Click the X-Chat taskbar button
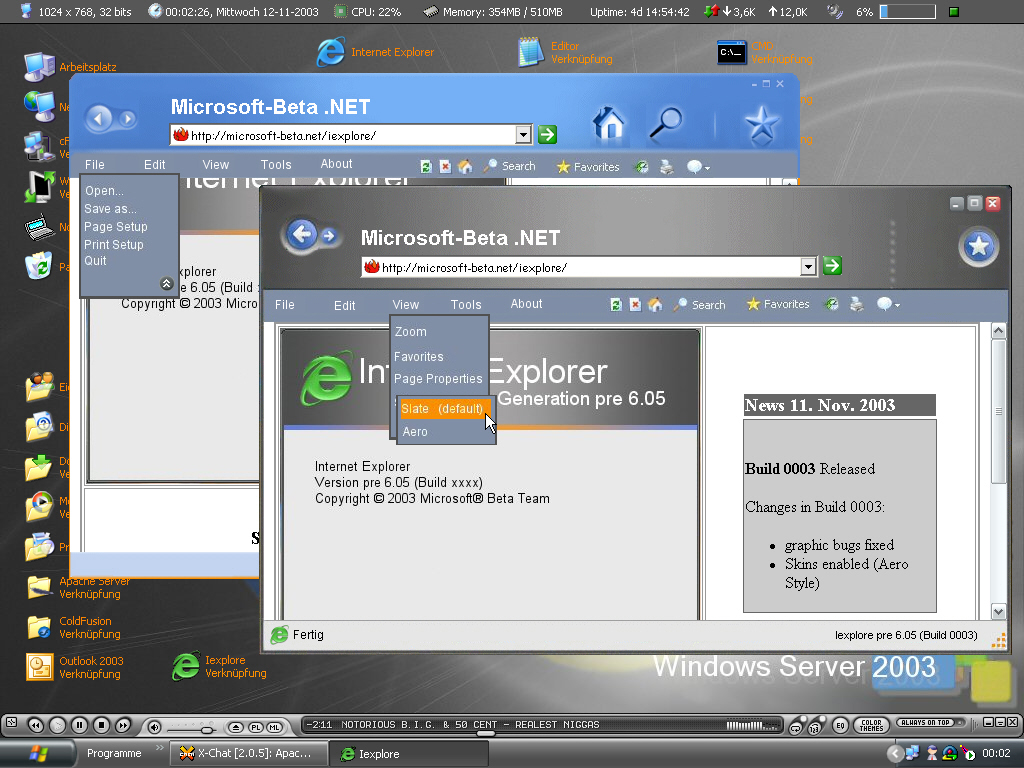This screenshot has width=1024, height=768. click(250, 753)
